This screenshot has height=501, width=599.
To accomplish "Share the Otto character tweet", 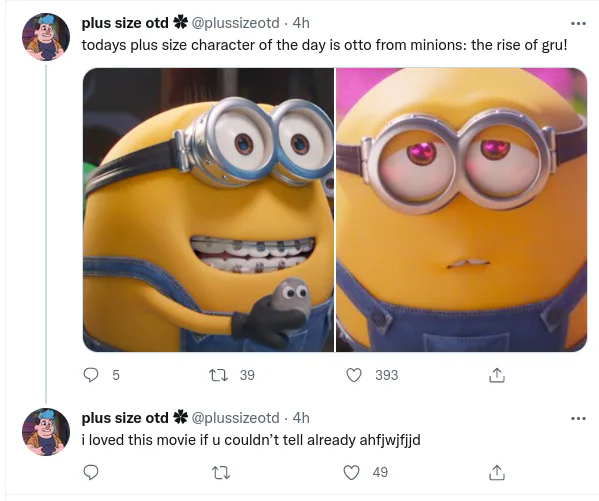I will point(497,375).
